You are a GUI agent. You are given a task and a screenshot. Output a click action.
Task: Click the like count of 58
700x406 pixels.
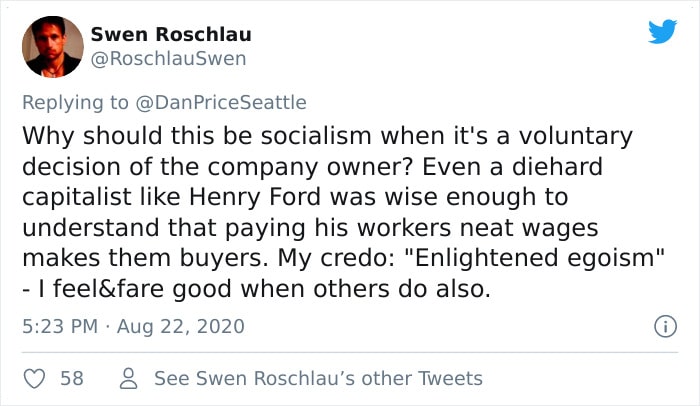[72, 379]
